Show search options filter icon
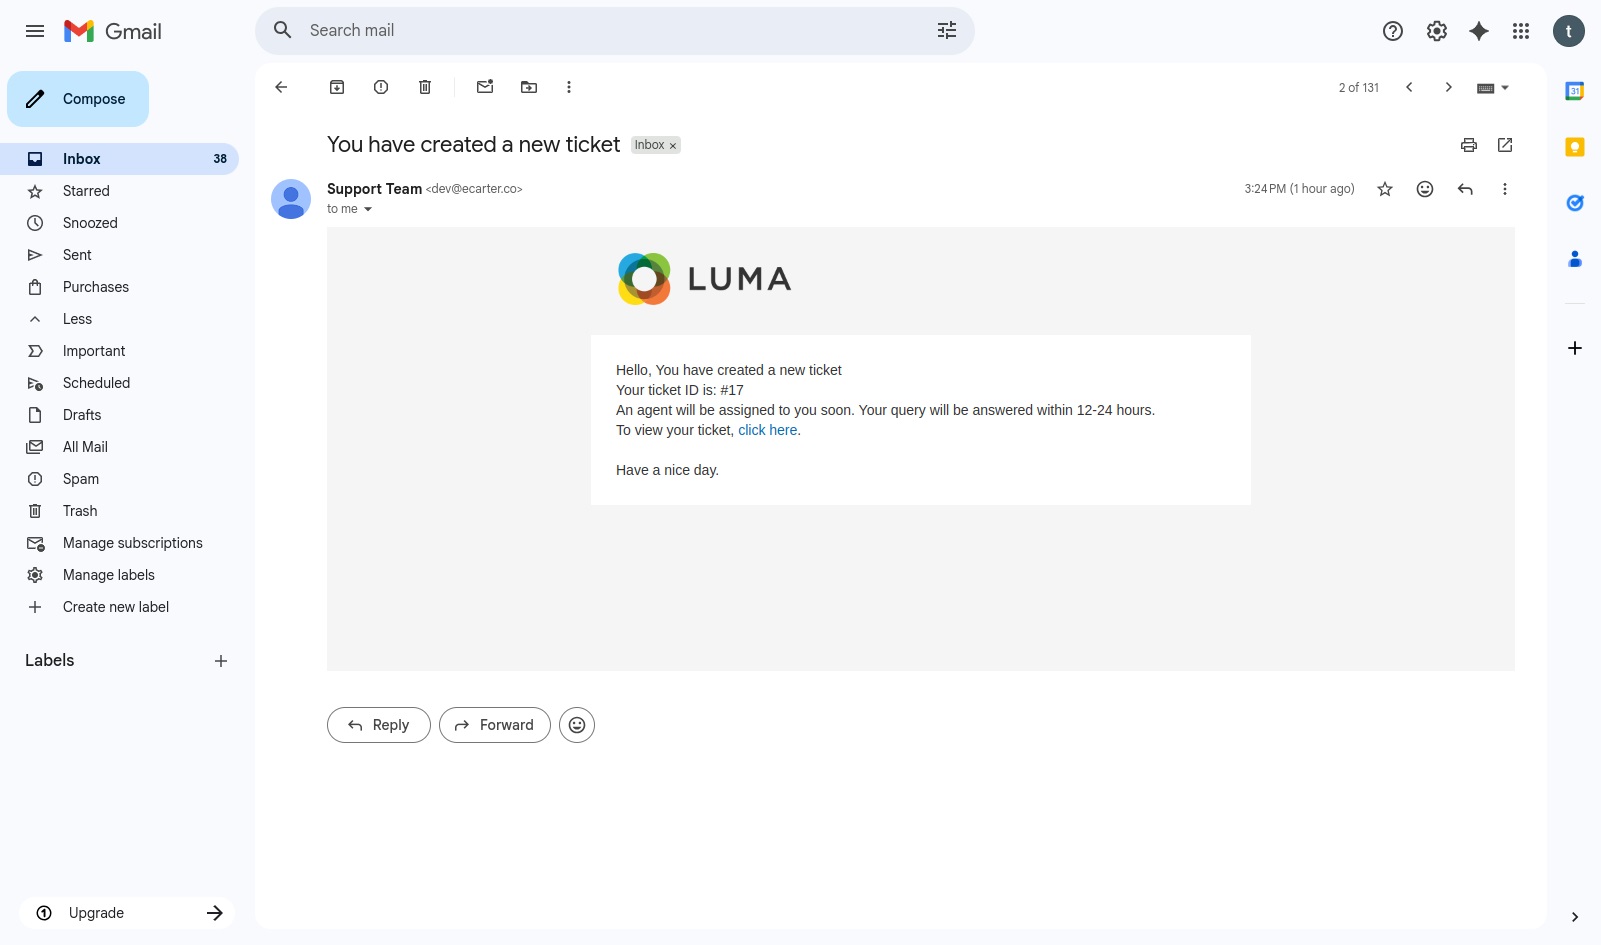 (947, 30)
